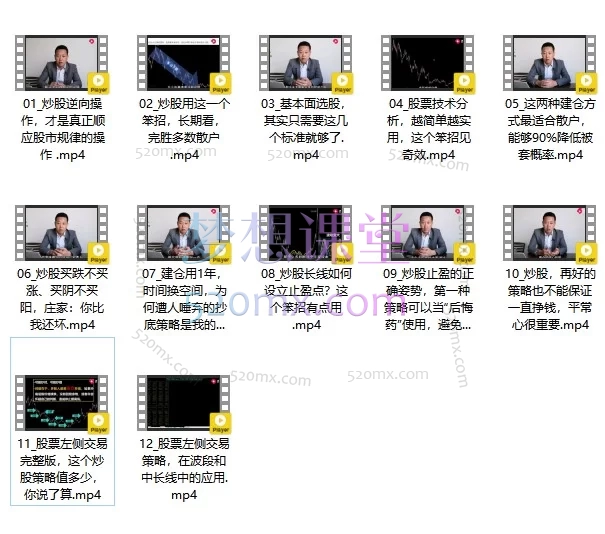
Task: Select the 12_股票左侧交易策略 video thumbnail
Action: tap(183, 402)
